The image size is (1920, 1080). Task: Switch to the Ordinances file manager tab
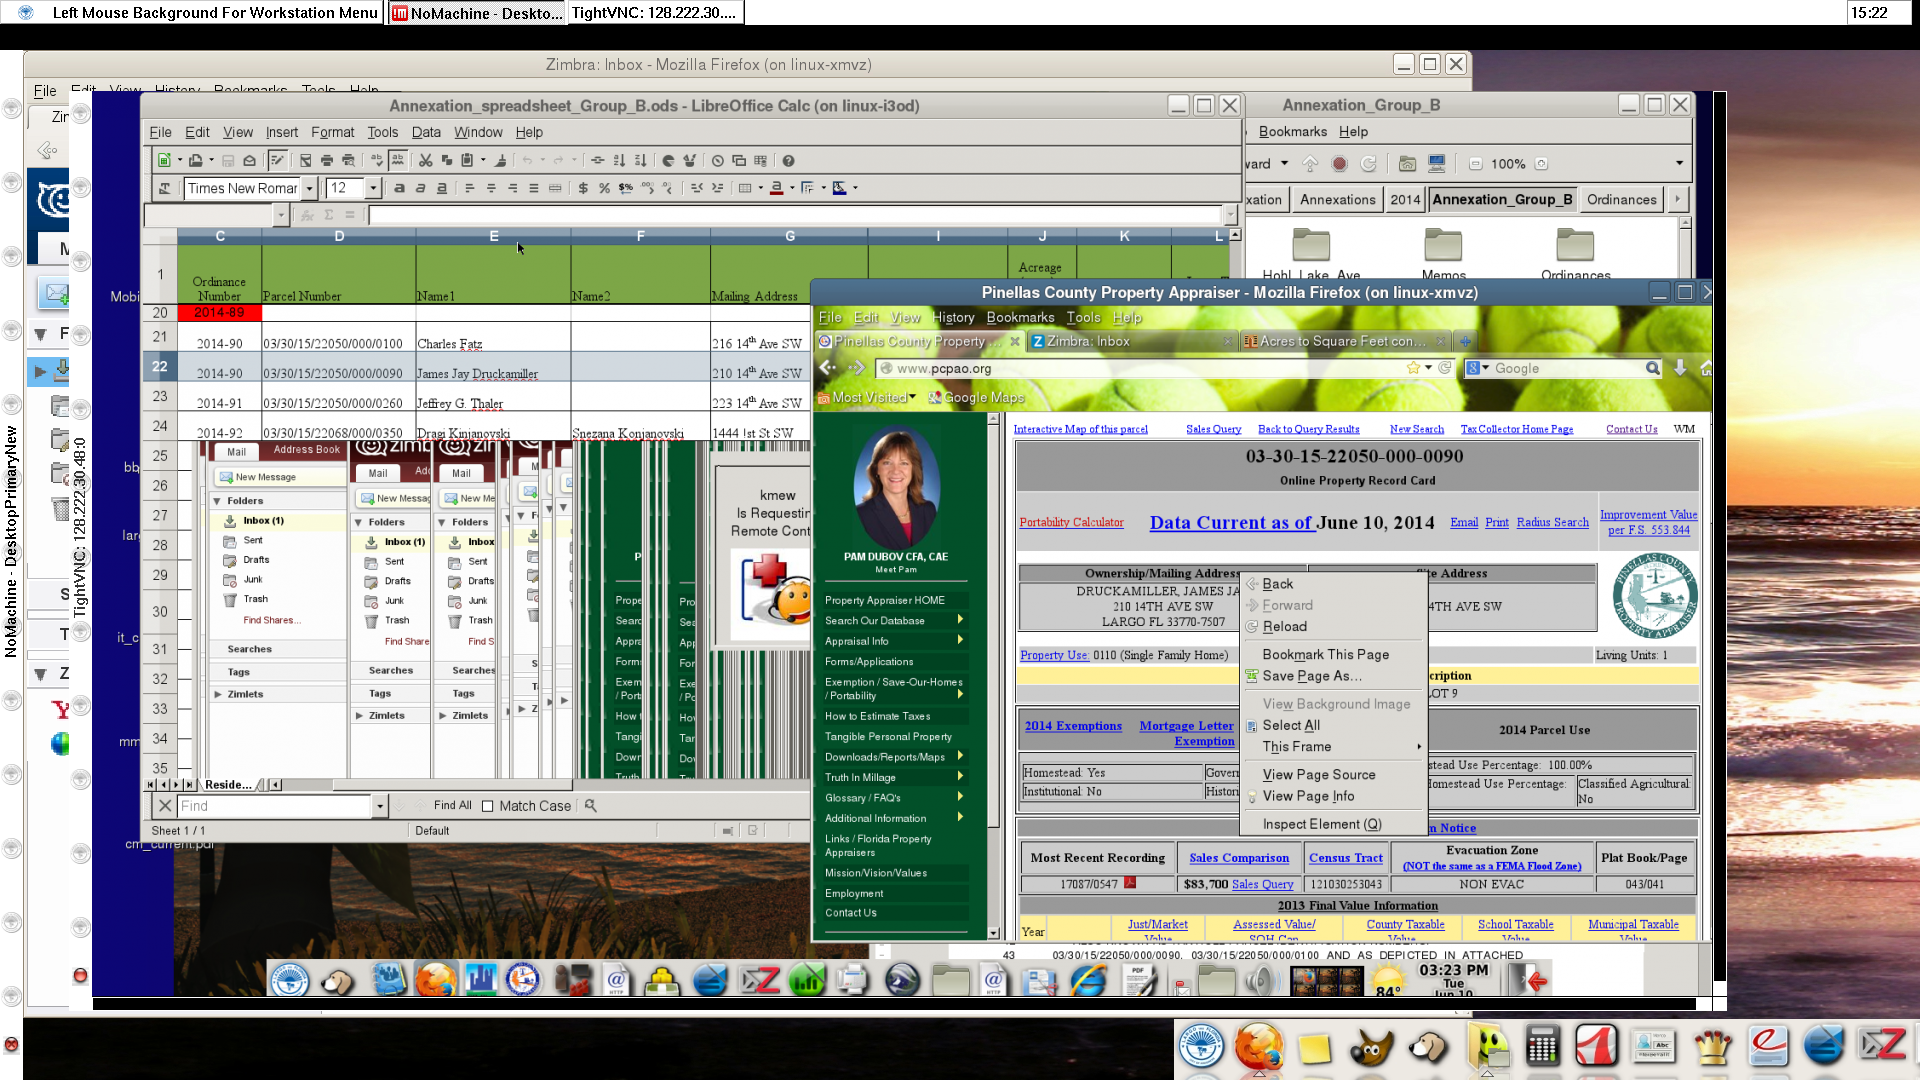1621,199
